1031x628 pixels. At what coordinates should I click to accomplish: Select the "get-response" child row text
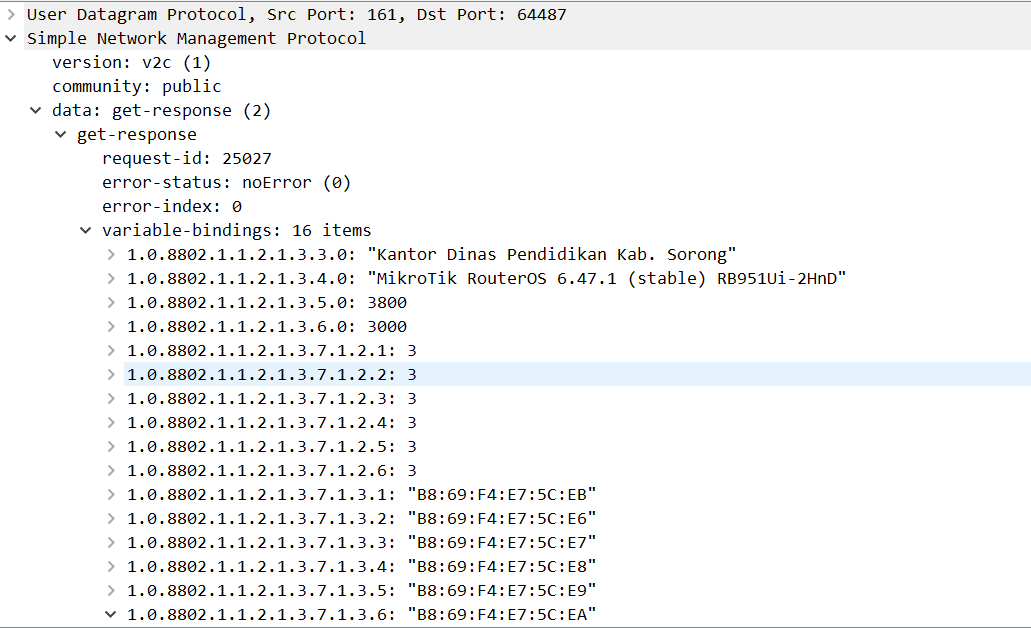coord(137,134)
